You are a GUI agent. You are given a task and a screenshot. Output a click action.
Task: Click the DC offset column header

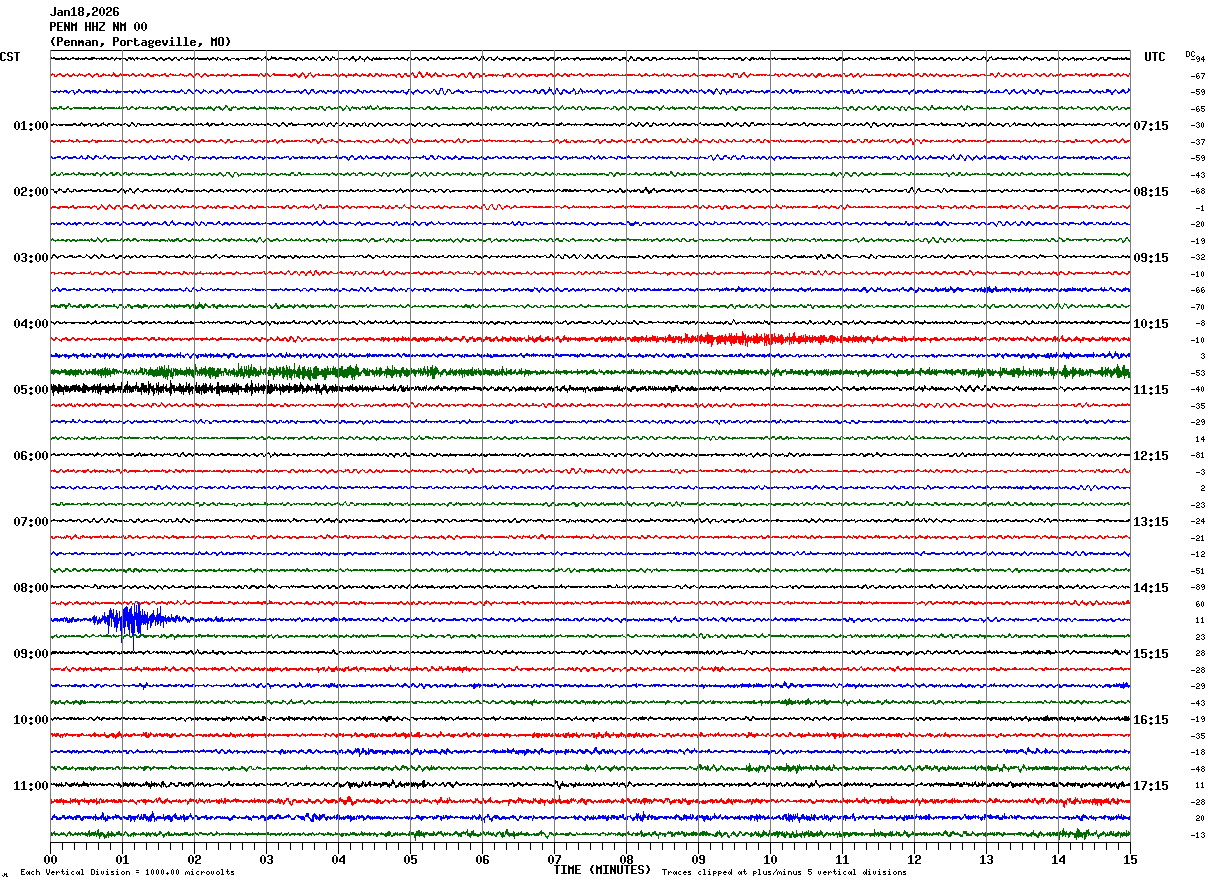click(x=1190, y=54)
